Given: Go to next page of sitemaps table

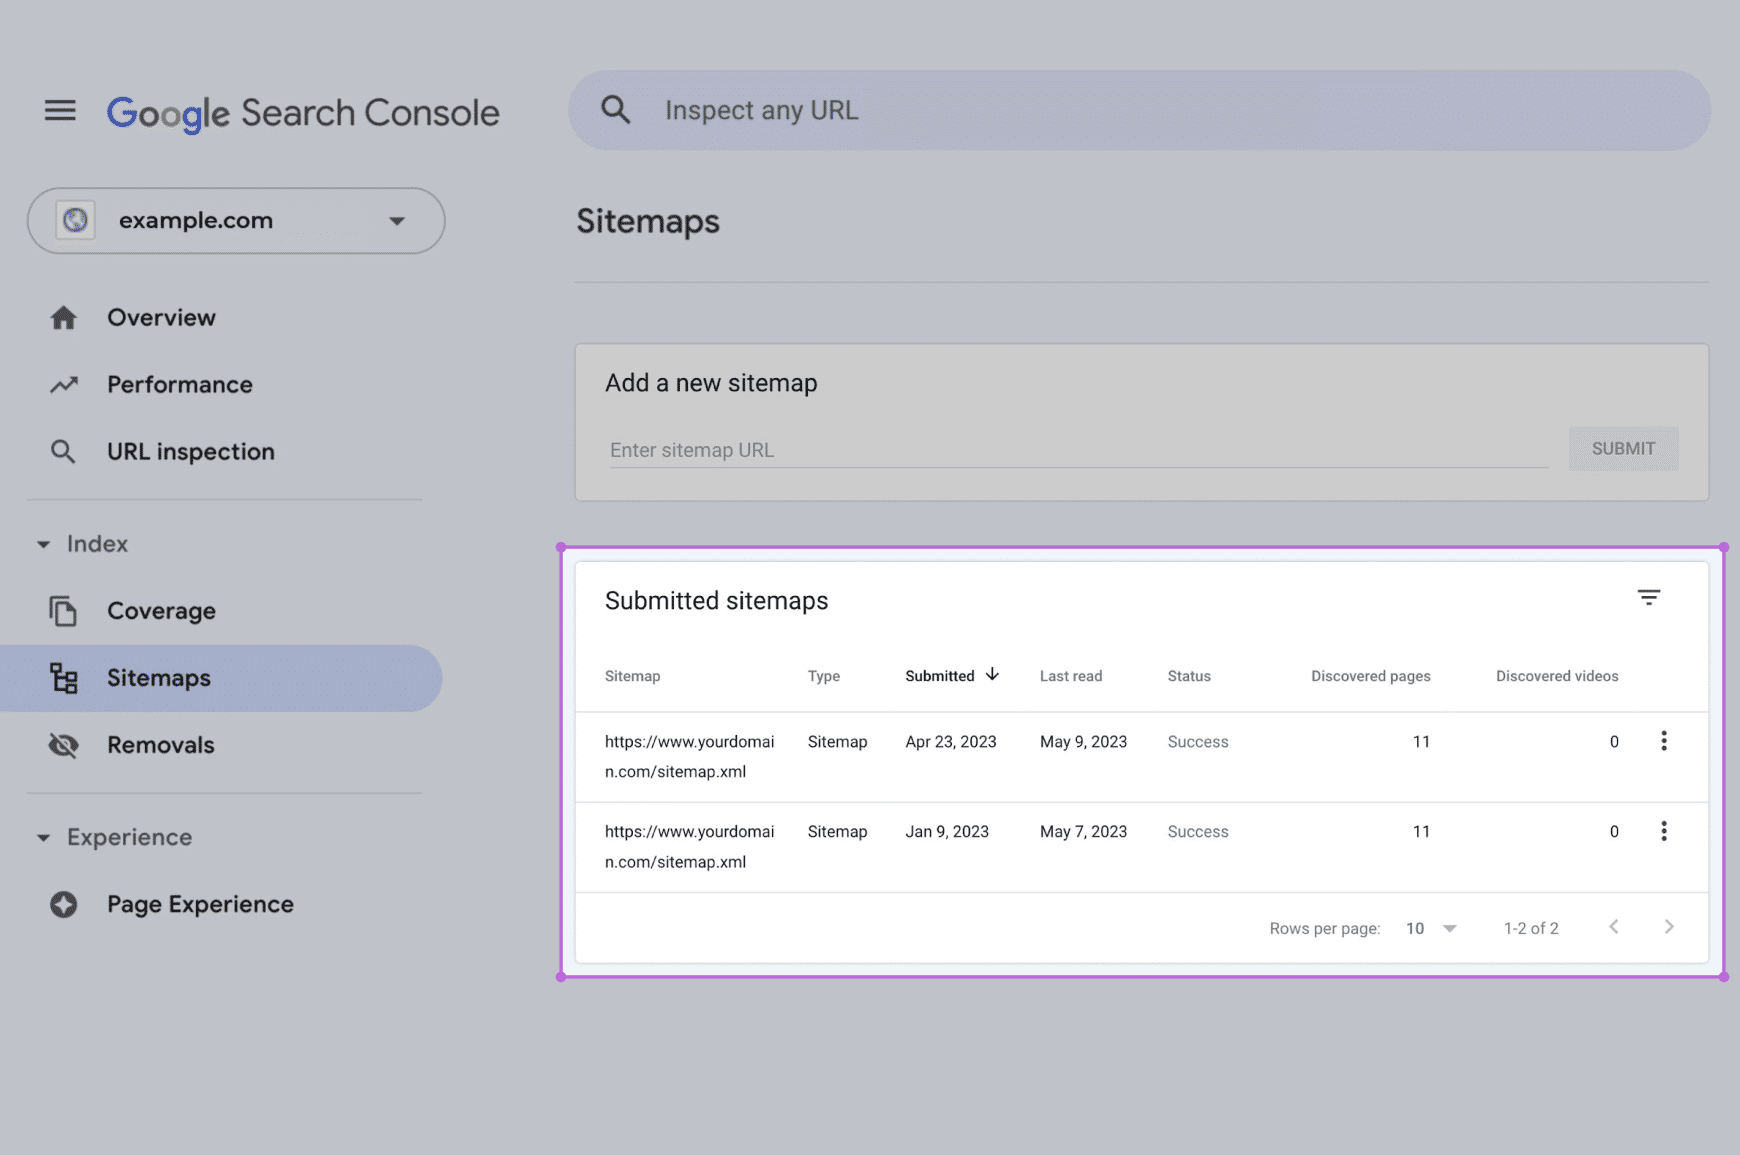Looking at the screenshot, I should pyautogui.click(x=1668, y=927).
